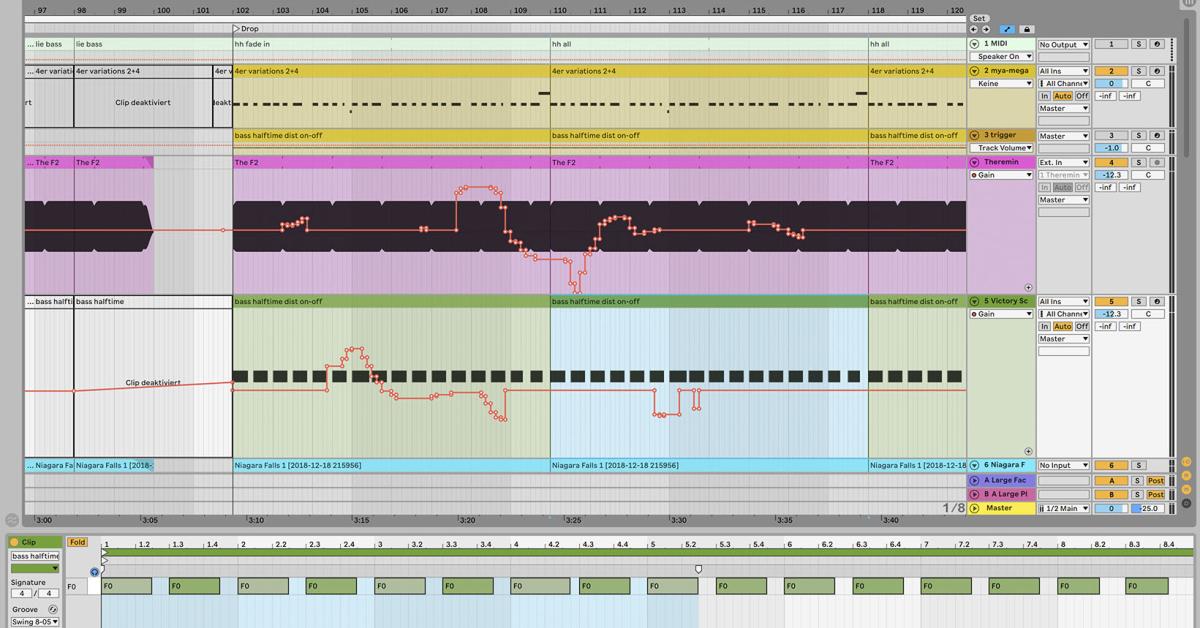Click the clip activator circle beside the Clip label
This screenshot has height=628, width=1200.
click(x=14, y=542)
